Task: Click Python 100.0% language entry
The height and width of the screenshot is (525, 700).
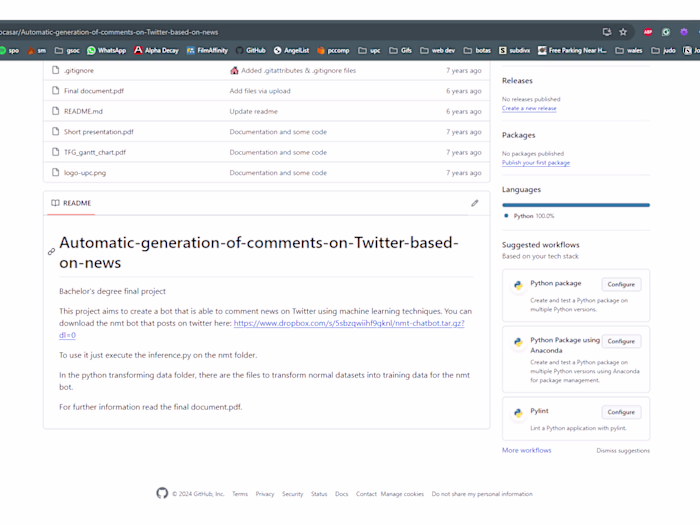Action: pos(529,216)
